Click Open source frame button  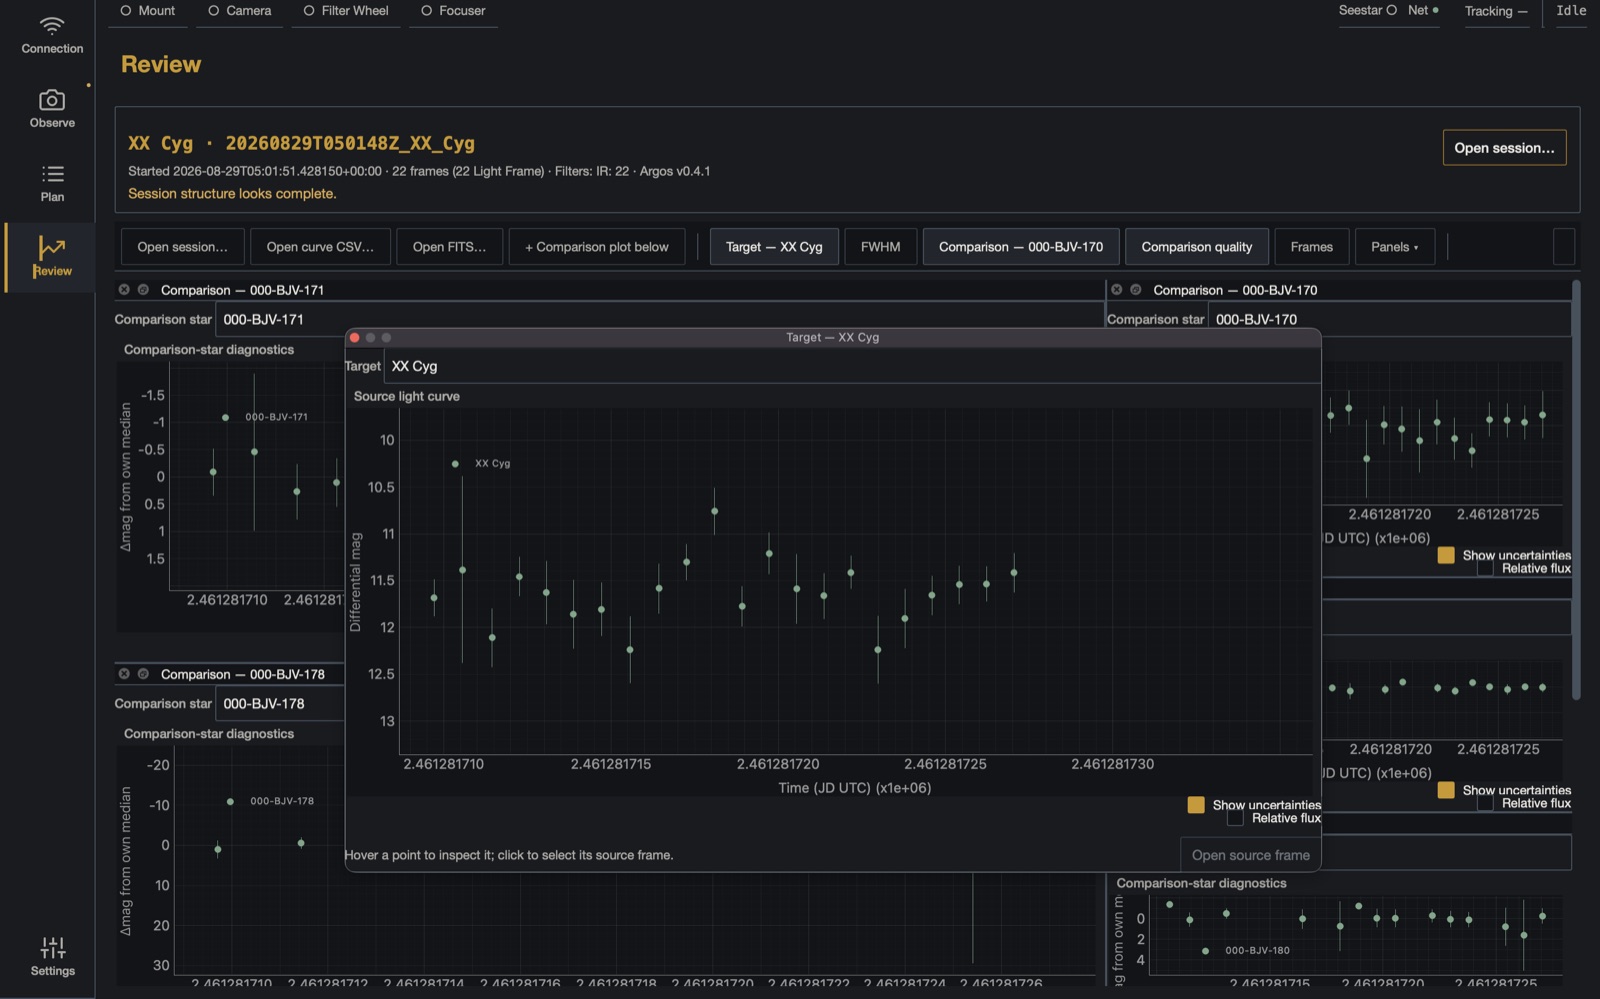pyautogui.click(x=1251, y=855)
